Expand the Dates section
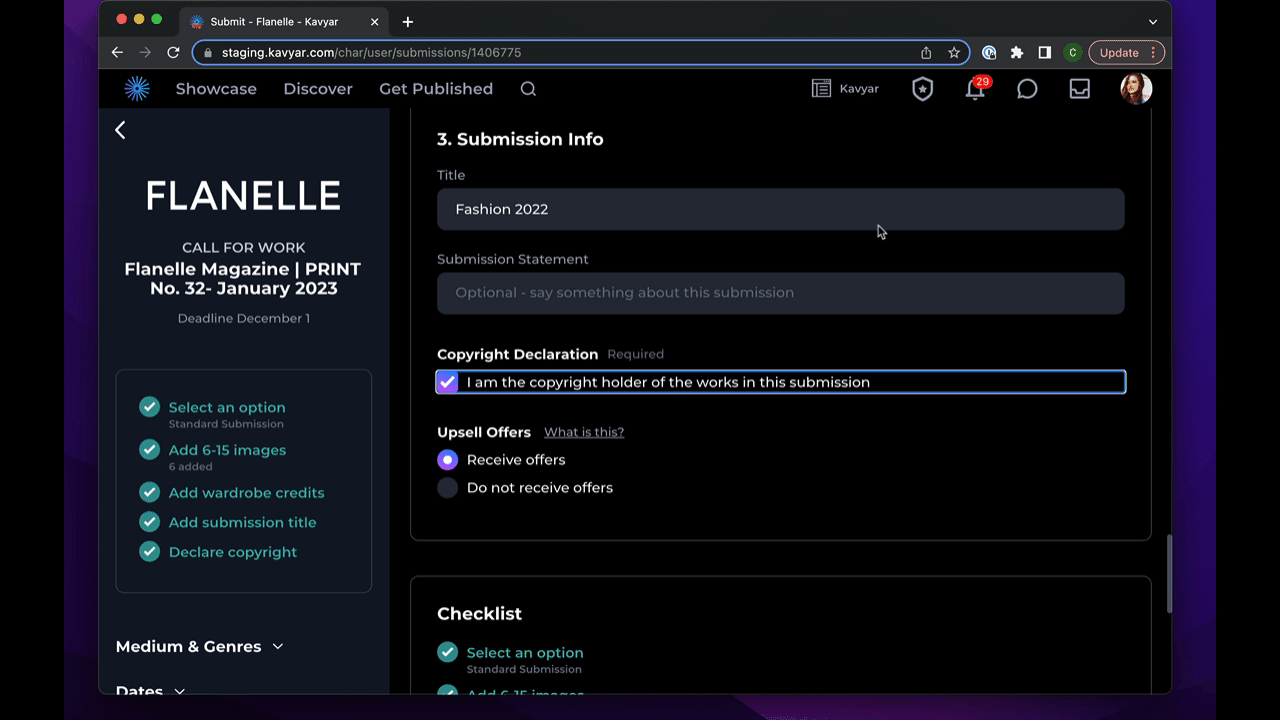This screenshot has width=1280, height=720. click(150, 690)
